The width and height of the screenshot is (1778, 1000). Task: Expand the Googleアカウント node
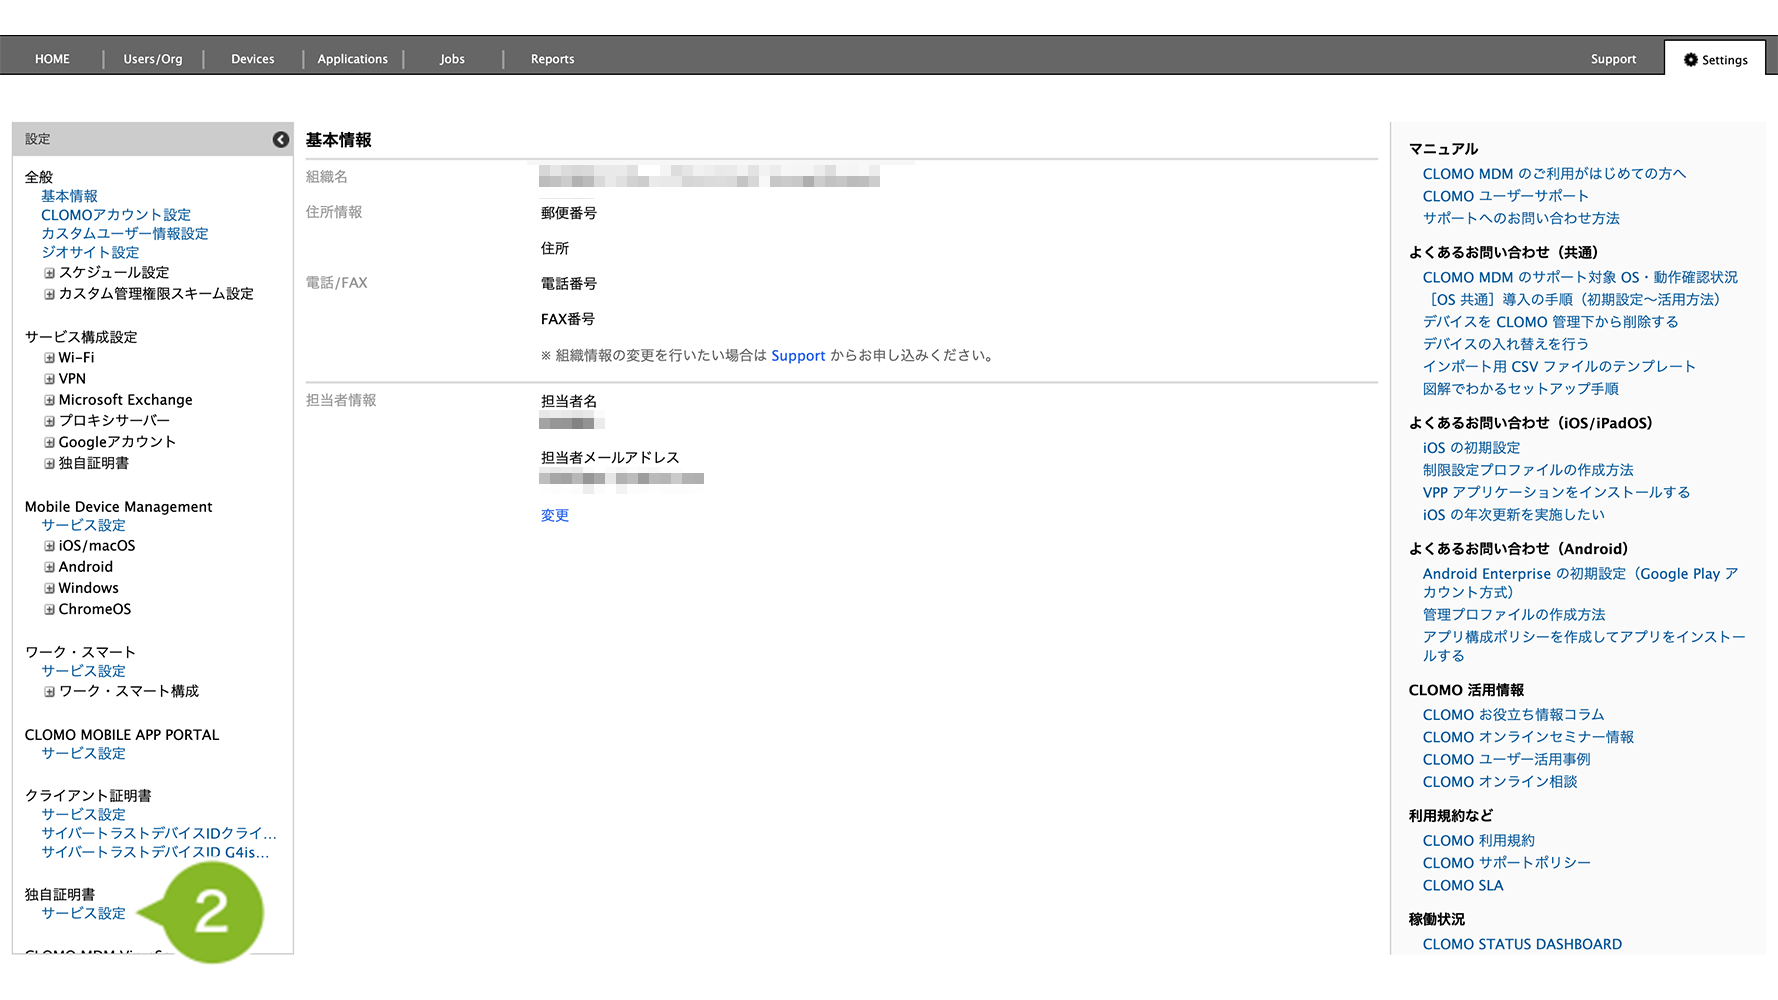[x=49, y=442]
